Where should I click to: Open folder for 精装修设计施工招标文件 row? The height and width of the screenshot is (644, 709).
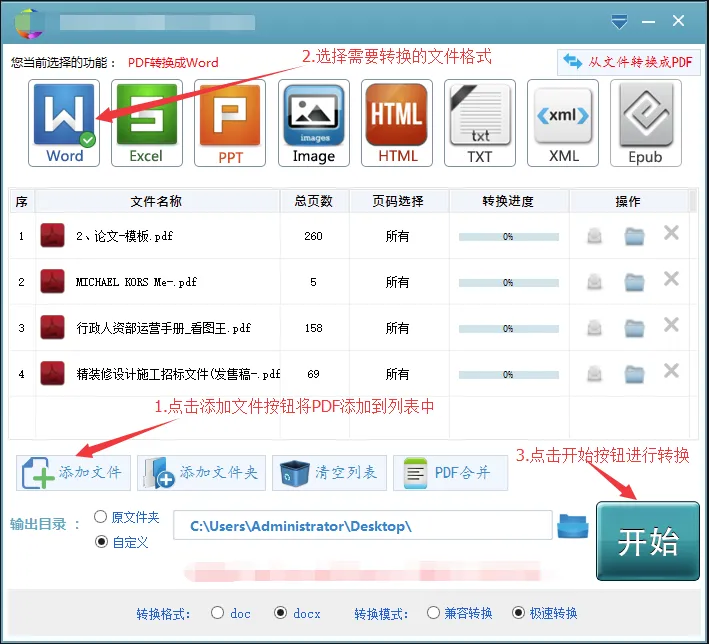634,374
